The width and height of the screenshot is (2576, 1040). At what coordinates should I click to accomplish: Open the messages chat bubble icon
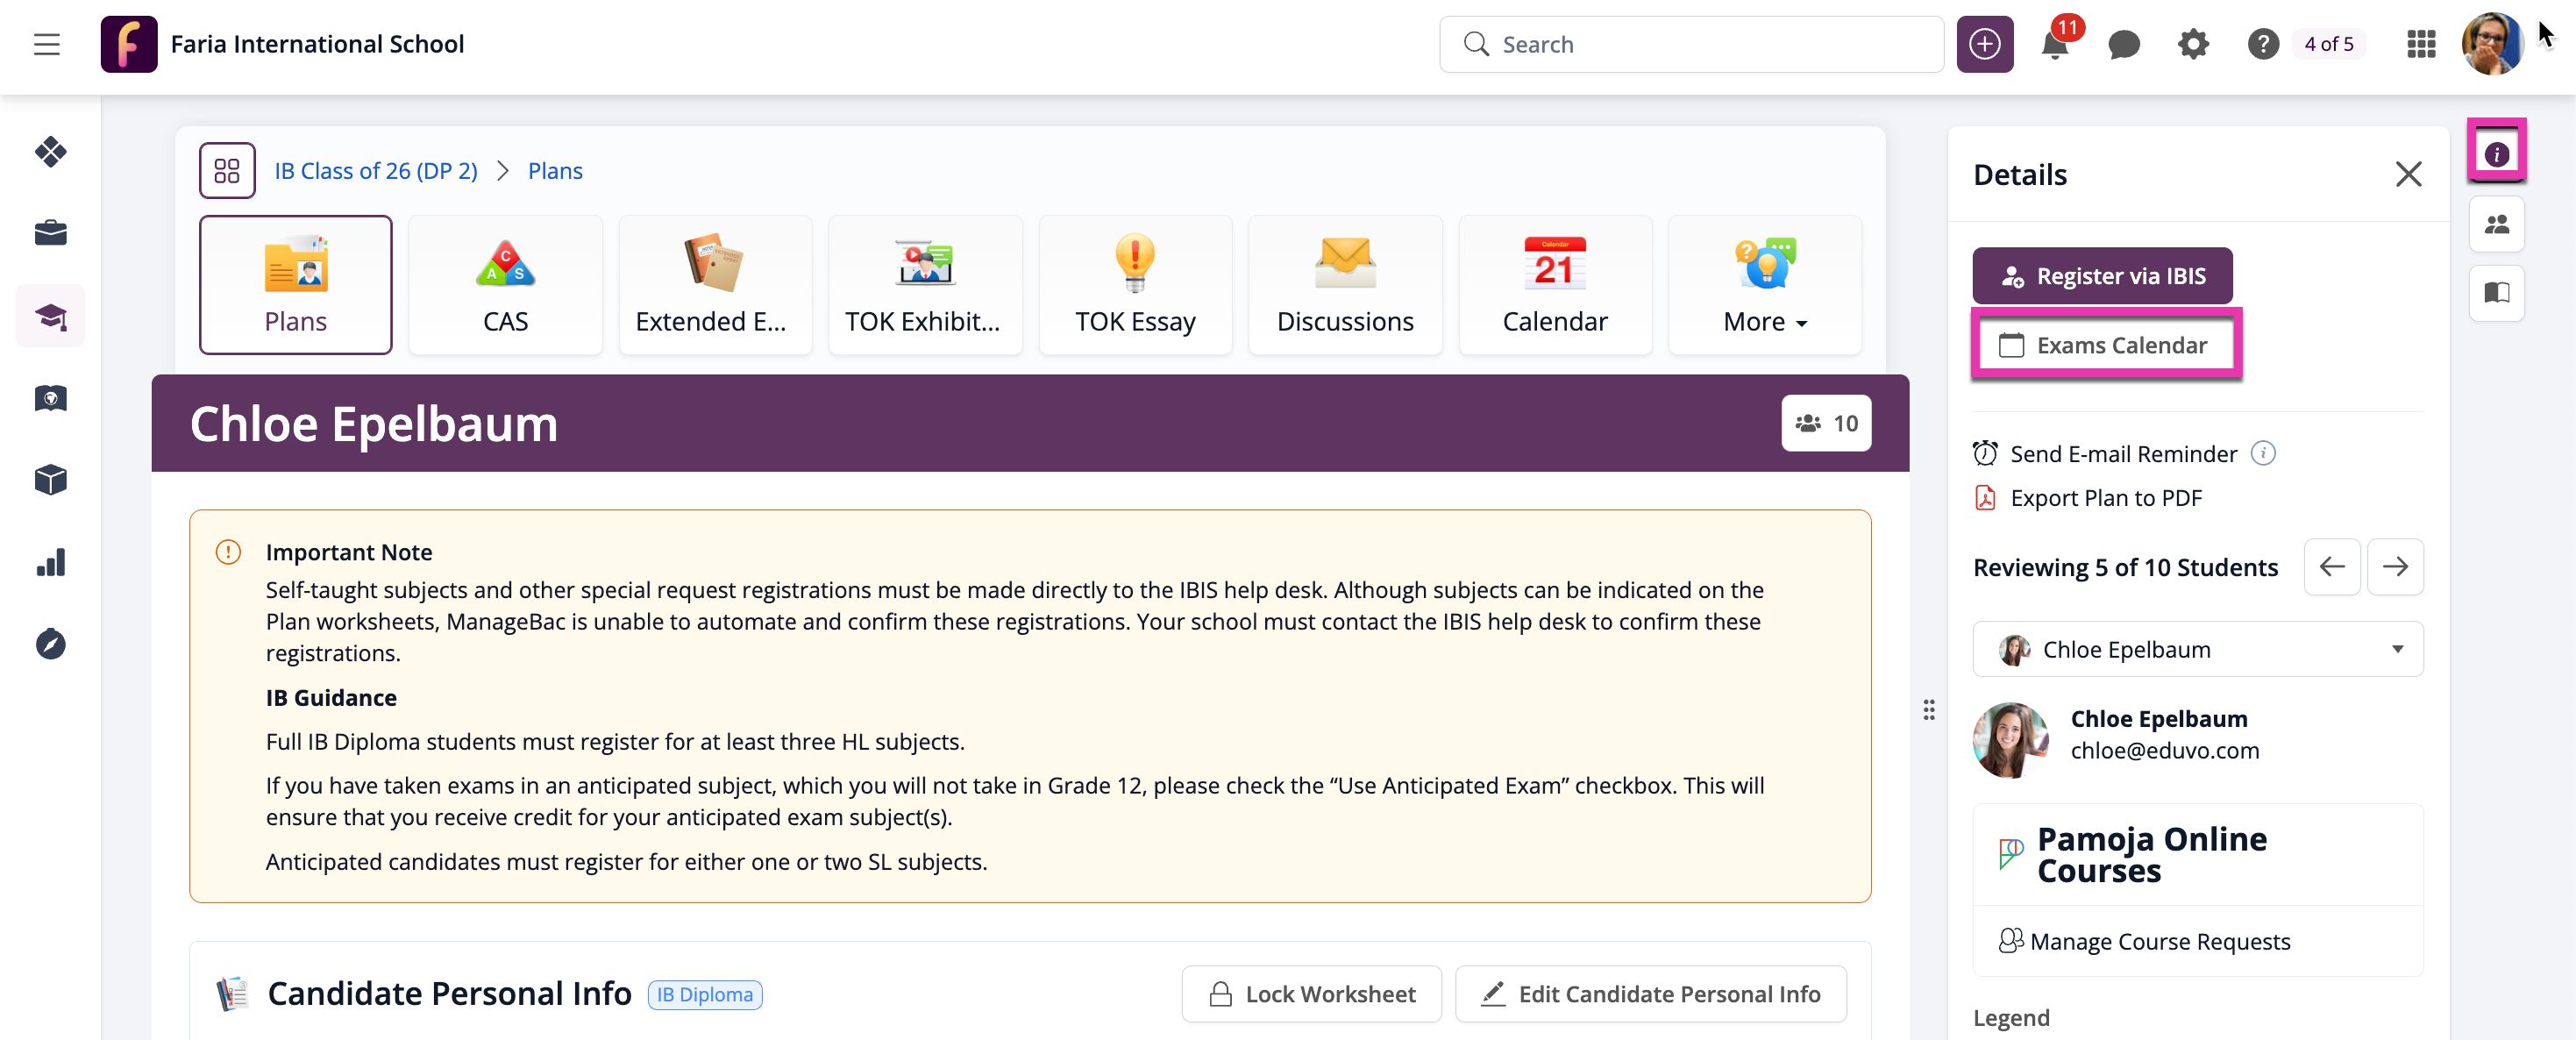click(2123, 44)
